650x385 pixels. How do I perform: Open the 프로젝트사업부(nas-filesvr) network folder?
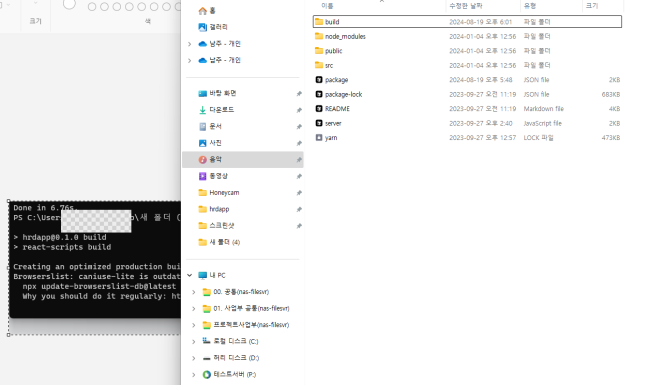251,325
